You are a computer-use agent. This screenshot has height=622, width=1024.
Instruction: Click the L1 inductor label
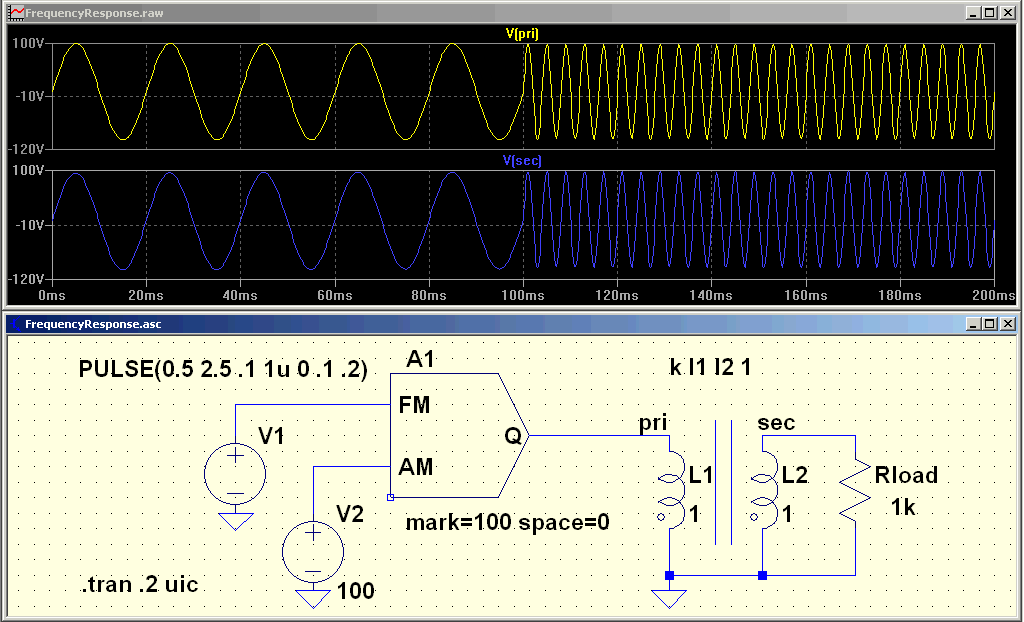click(x=700, y=475)
